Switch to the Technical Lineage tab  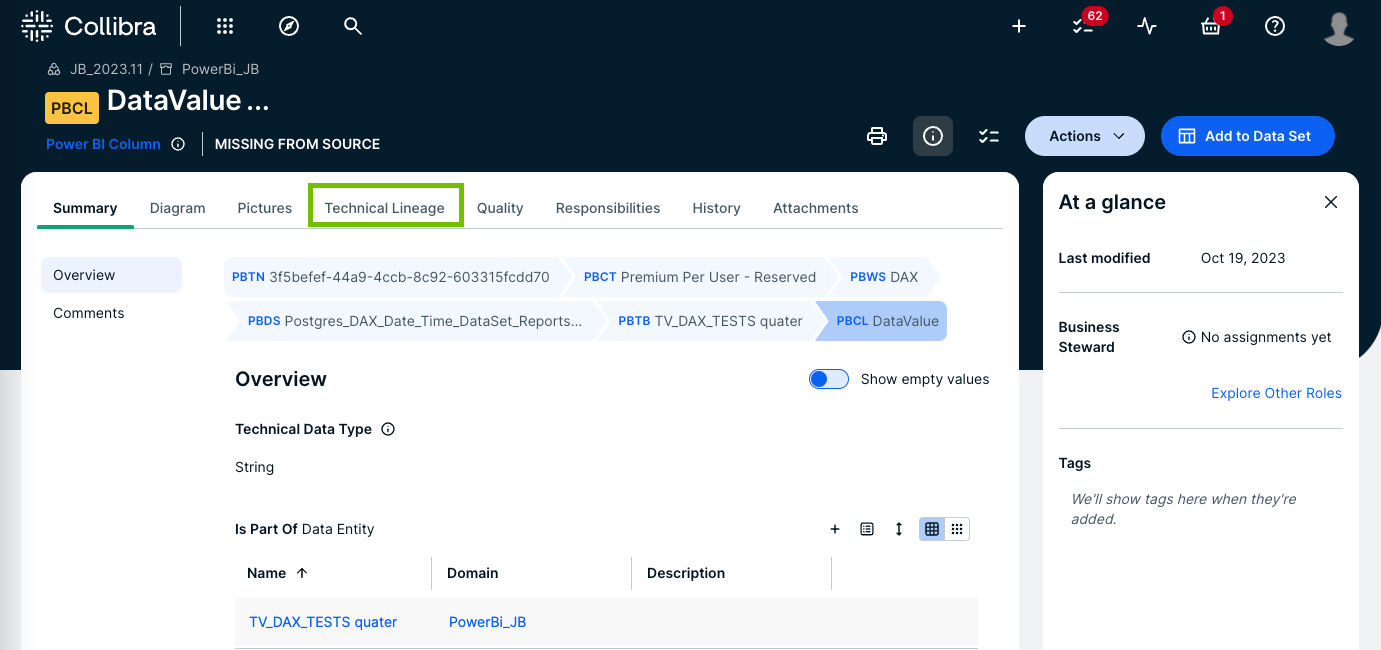(385, 208)
